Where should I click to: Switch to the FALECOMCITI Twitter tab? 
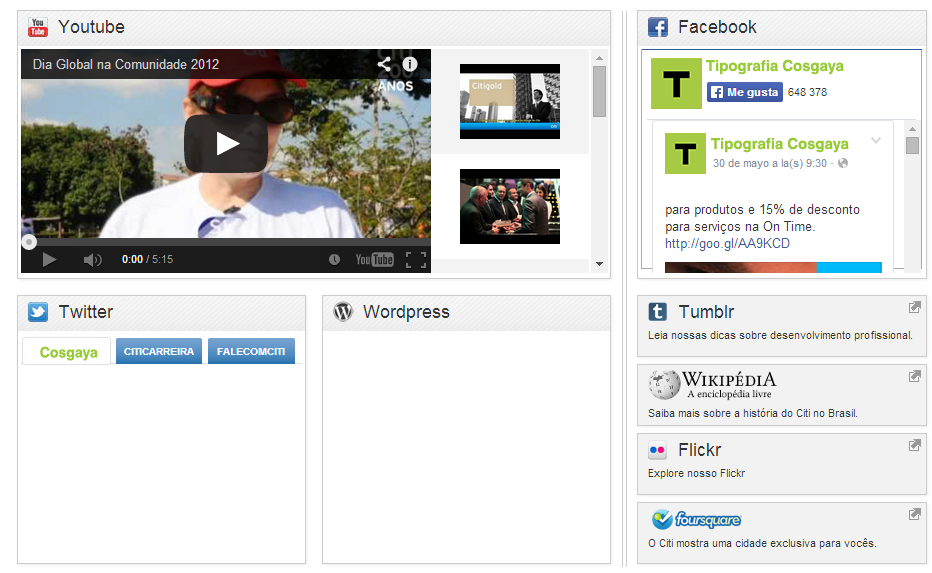coord(251,352)
